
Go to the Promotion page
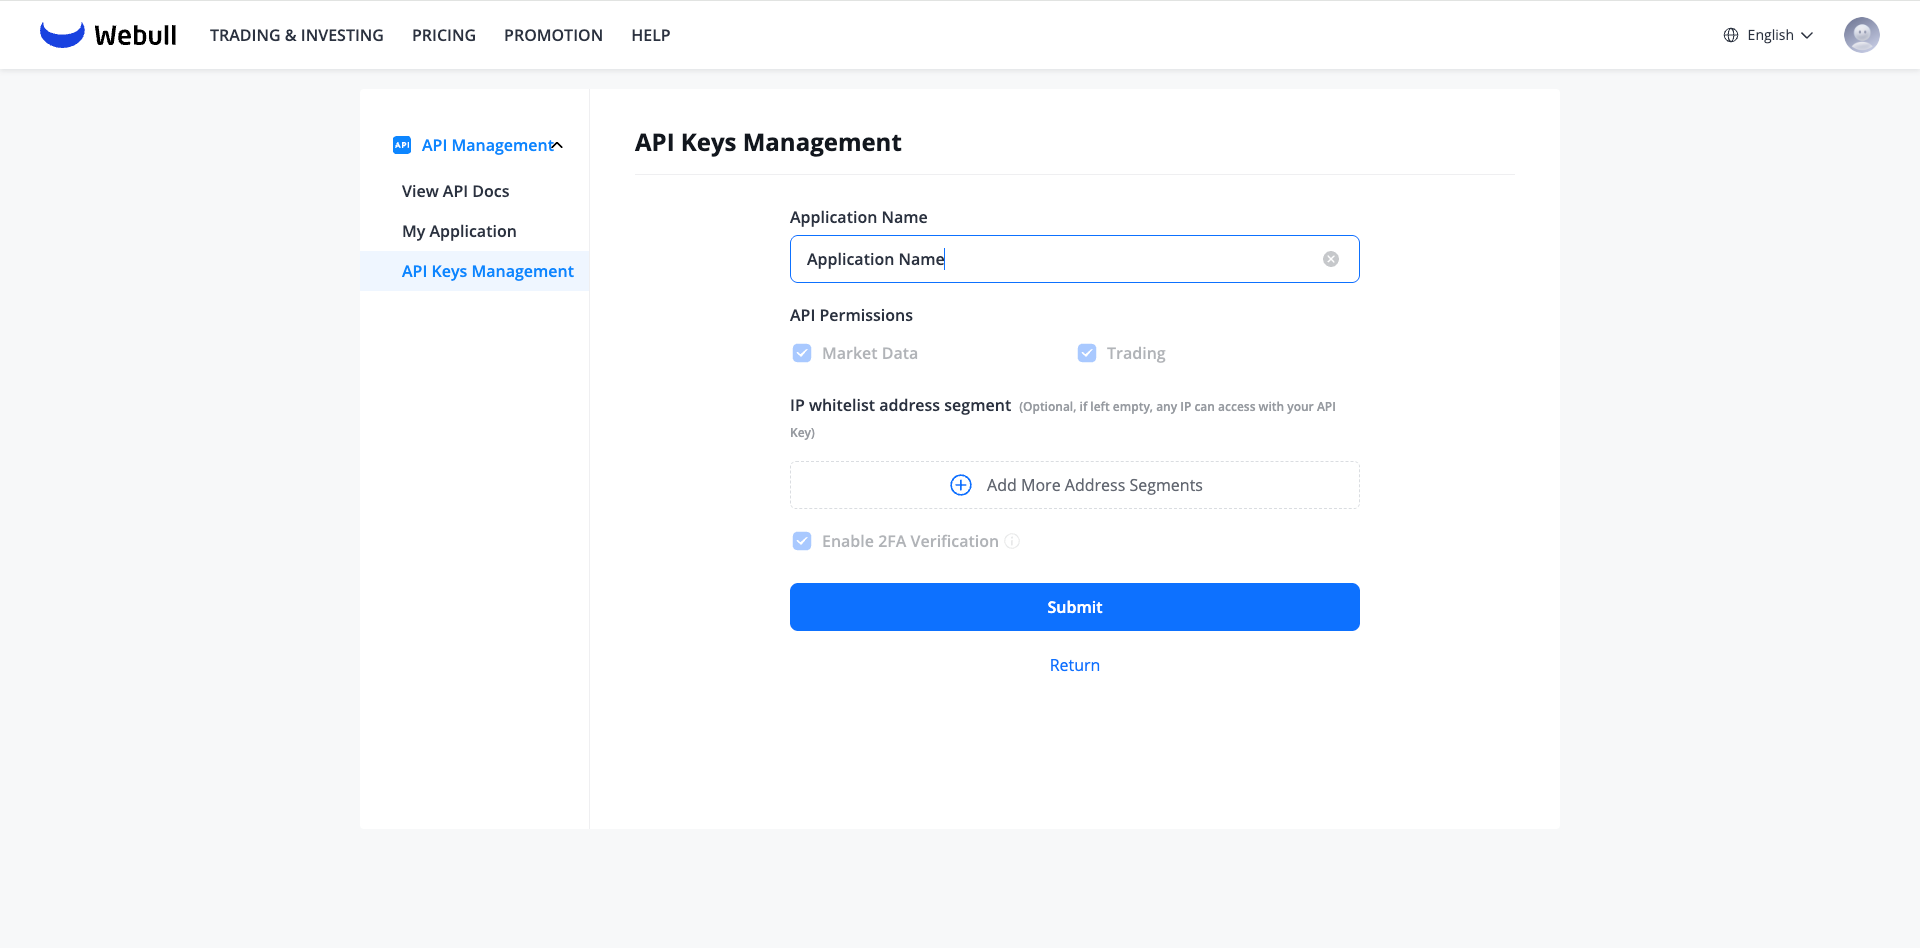pos(553,35)
